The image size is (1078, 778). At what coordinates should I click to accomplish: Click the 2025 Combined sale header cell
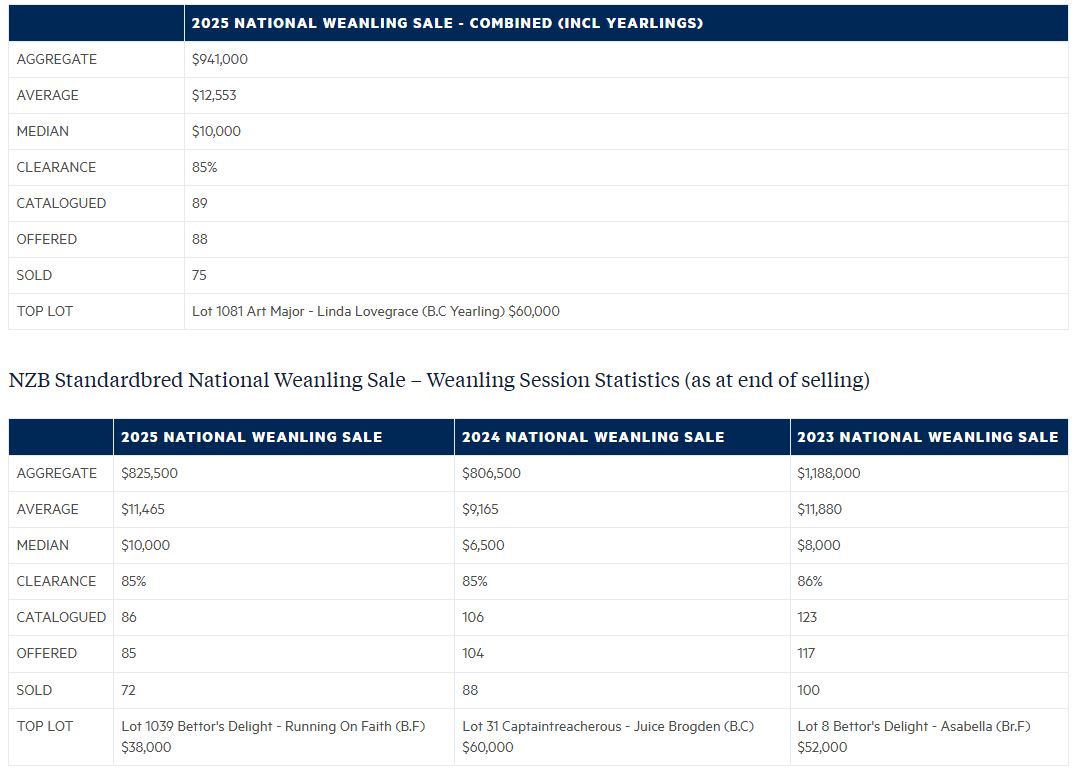pyautogui.click(x=447, y=23)
